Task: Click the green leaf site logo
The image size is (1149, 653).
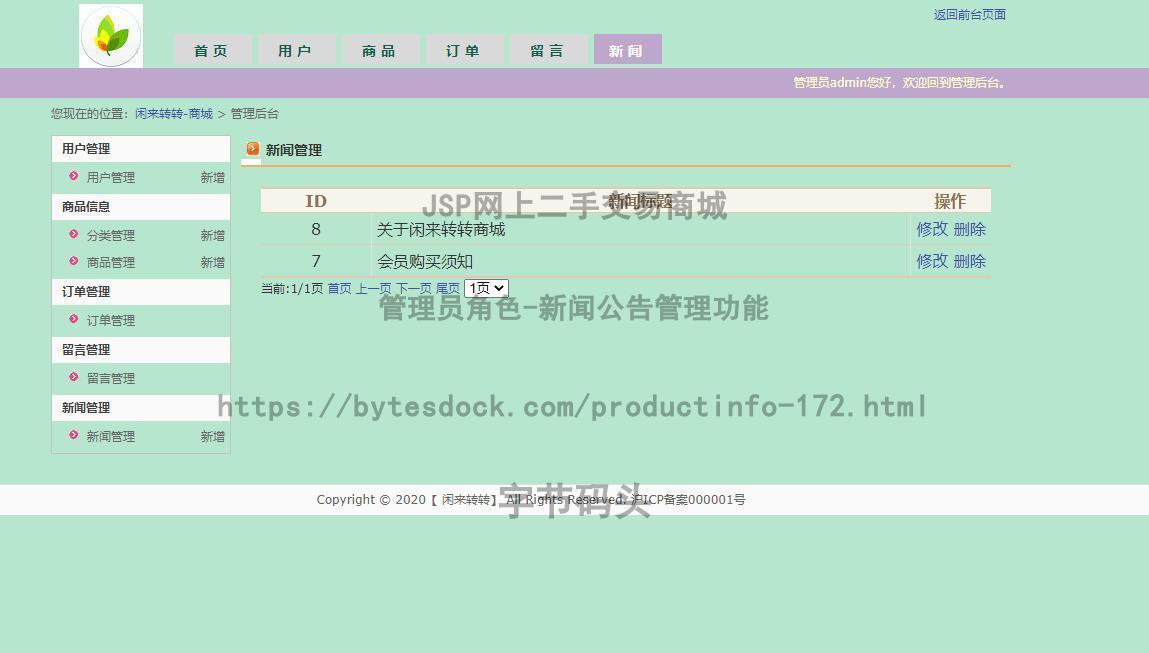Action: [x=110, y=35]
